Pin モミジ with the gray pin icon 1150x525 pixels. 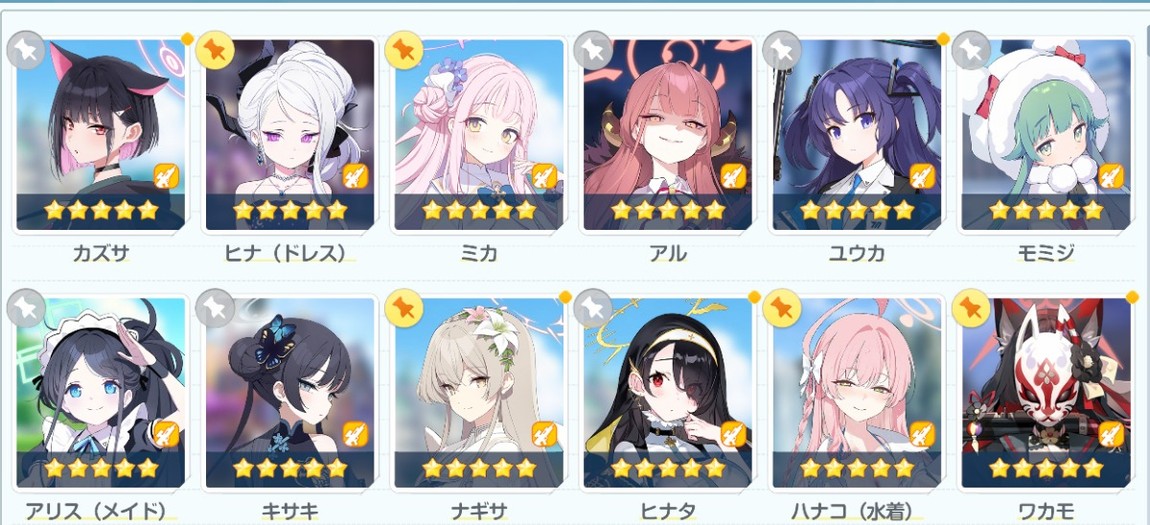click(971, 50)
